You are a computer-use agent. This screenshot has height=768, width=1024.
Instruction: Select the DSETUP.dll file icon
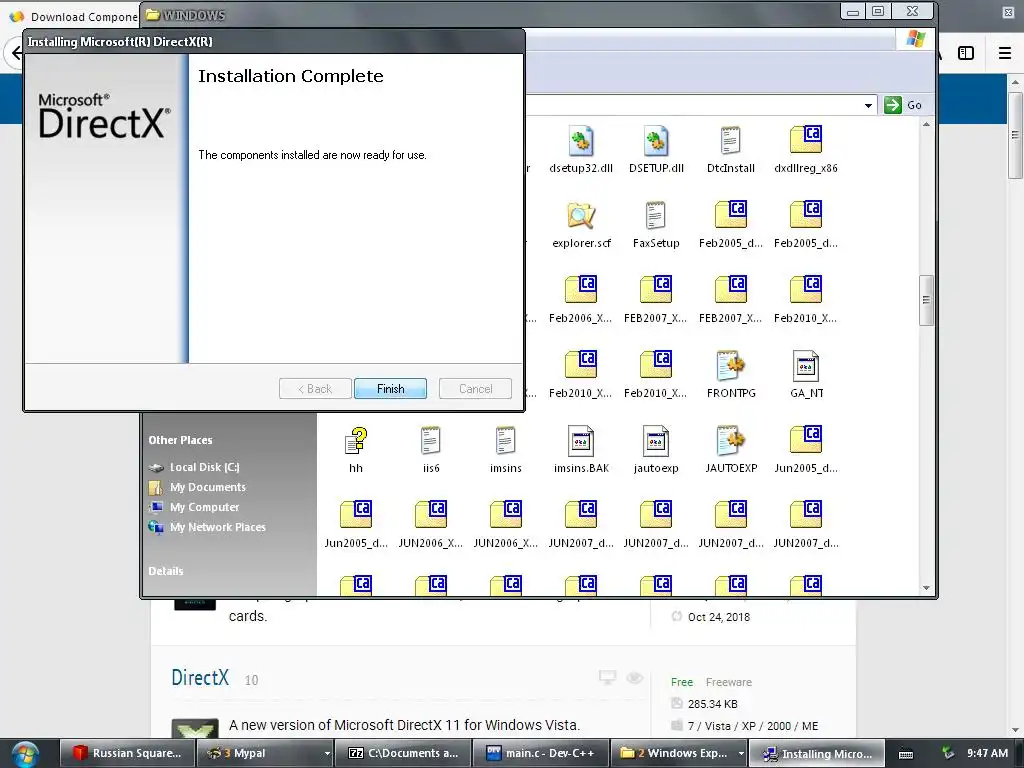click(x=656, y=140)
